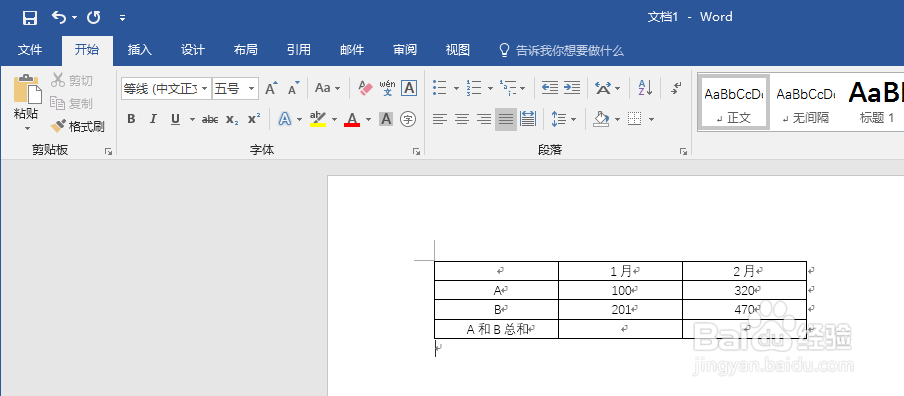Image resolution: width=904 pixels, height=396 pixels.
Task: Click table cell containing 320
Action: [x=744, y=291]
